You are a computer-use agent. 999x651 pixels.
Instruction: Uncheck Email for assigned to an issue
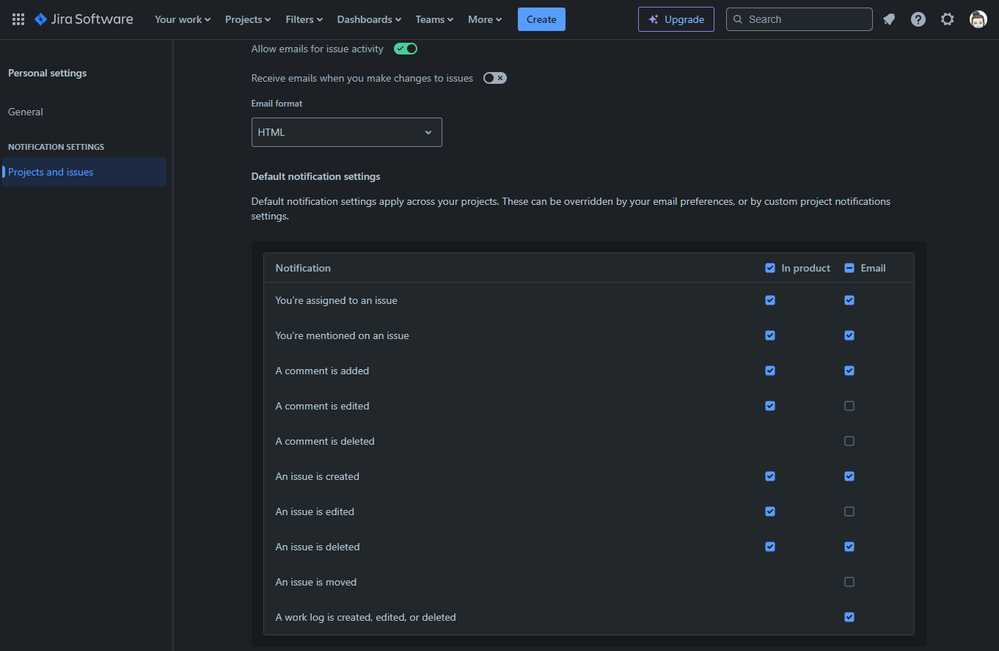pyautogui.click(x=849, y=300)
